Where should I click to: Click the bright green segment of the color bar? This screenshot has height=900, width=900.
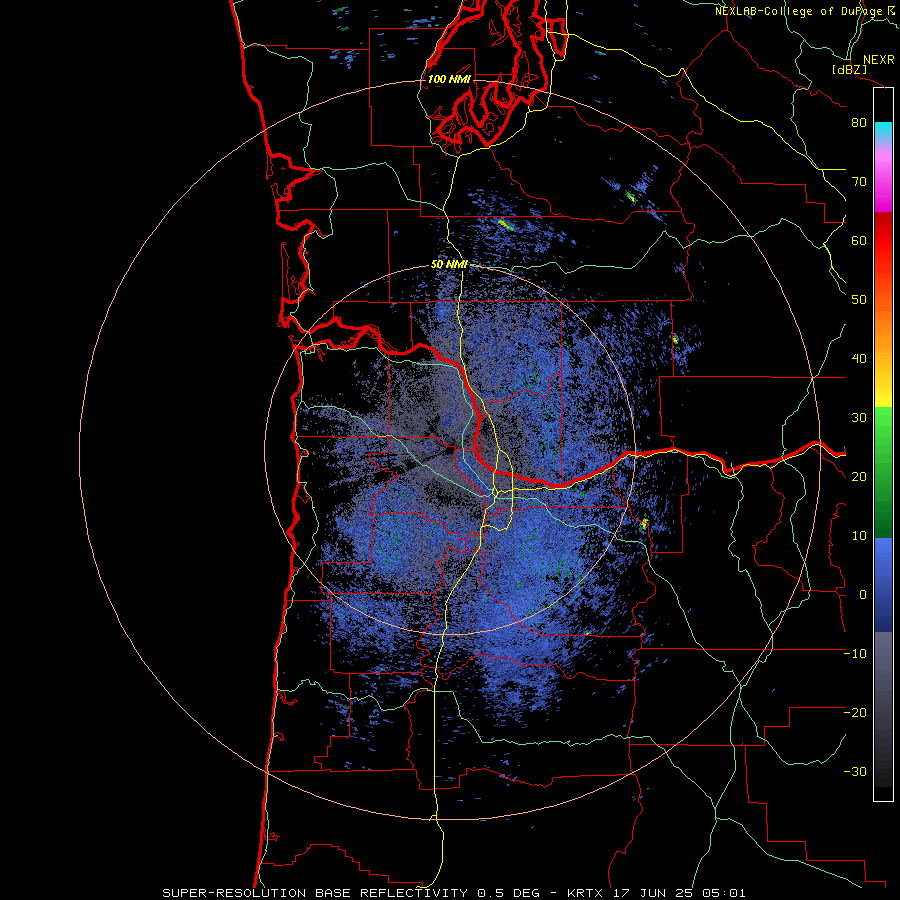[x=883, y=428]
